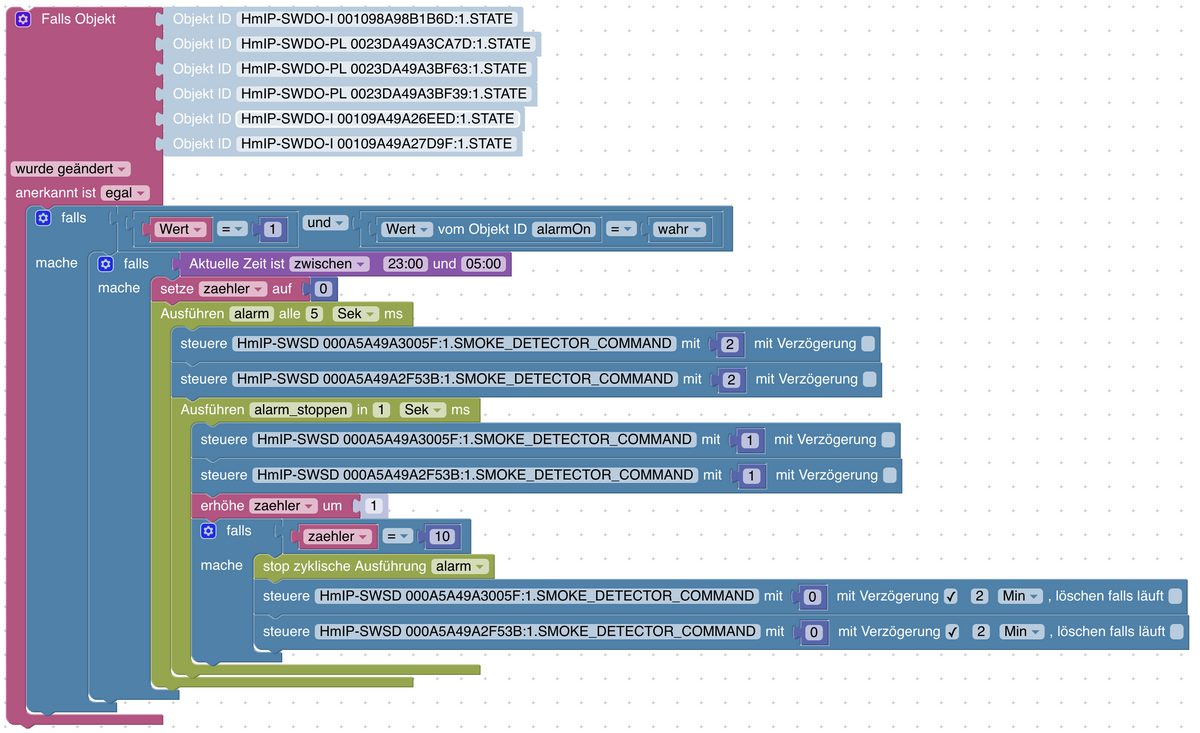Viewport: 1200px width, 733px height.
Task: Select Objekt ID HmIP-SWDO-PL 0023DA49A3CA7D:1.STATE
Action: 386,44
